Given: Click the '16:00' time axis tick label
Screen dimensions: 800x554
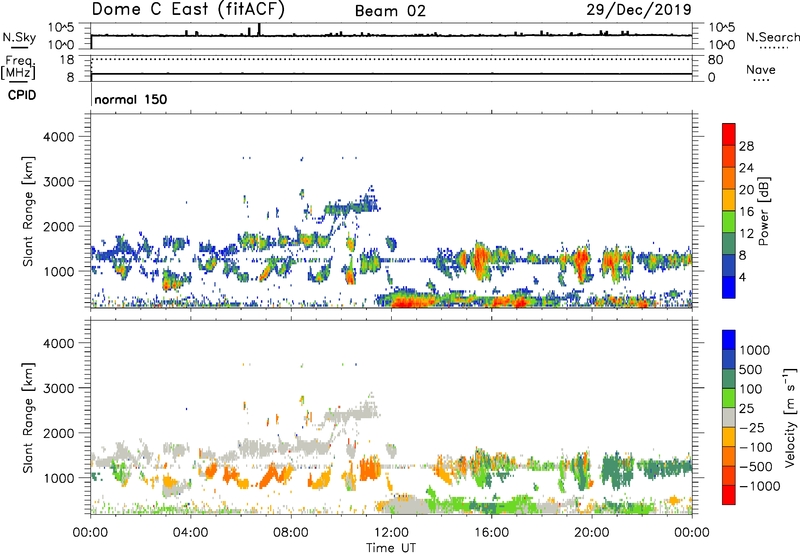Looking at the screenshot, I should [491, 533].
